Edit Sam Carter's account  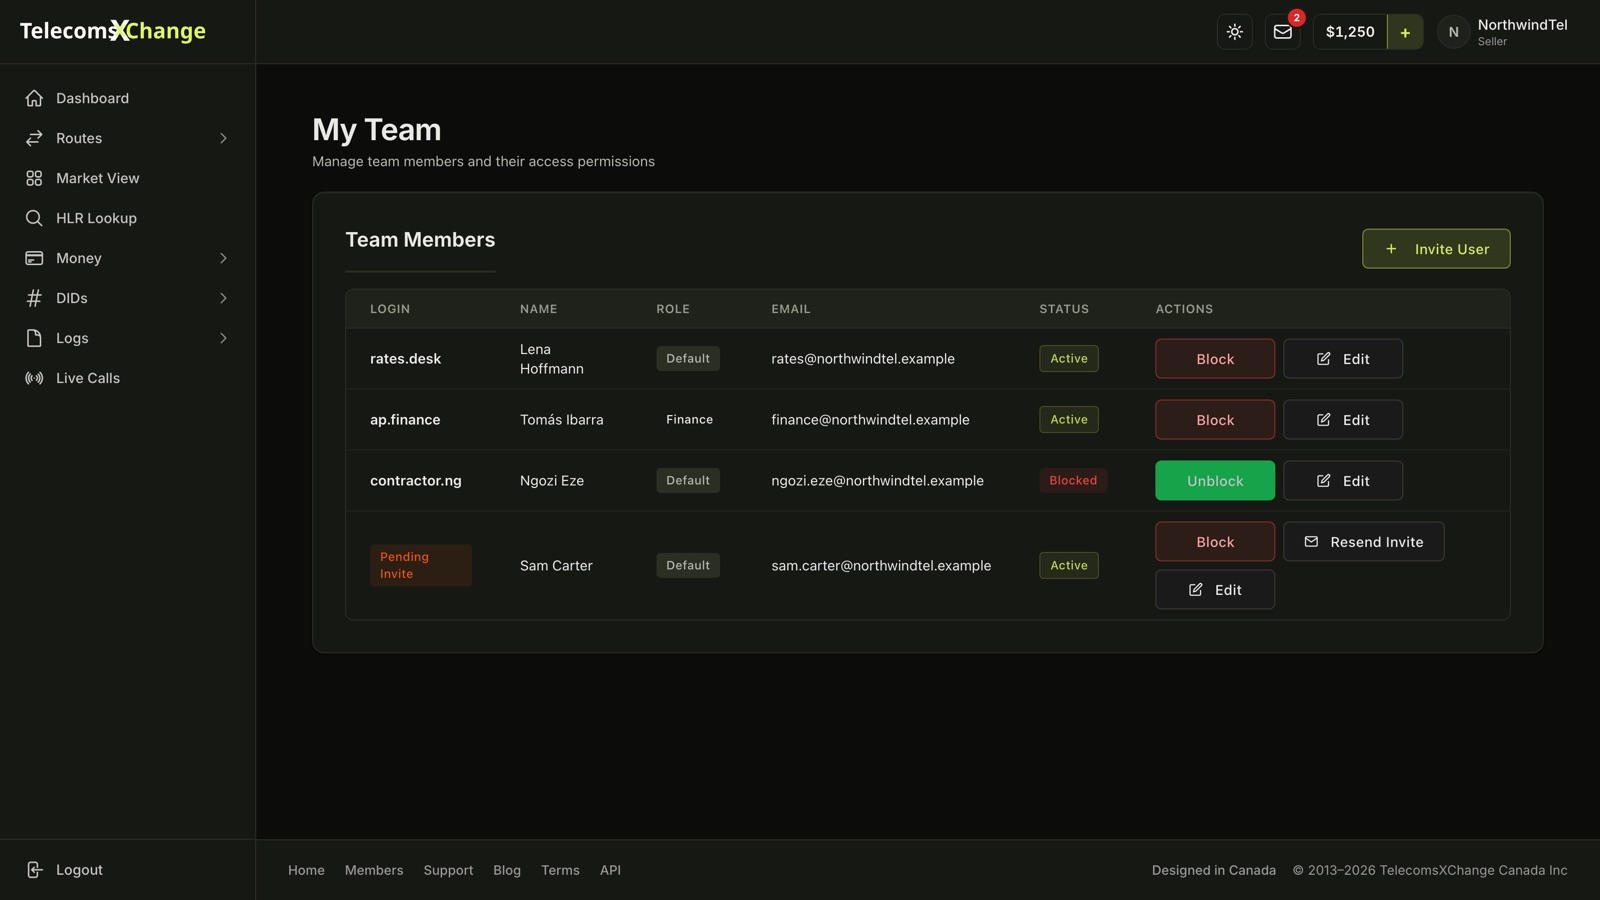pos(1215,590)
